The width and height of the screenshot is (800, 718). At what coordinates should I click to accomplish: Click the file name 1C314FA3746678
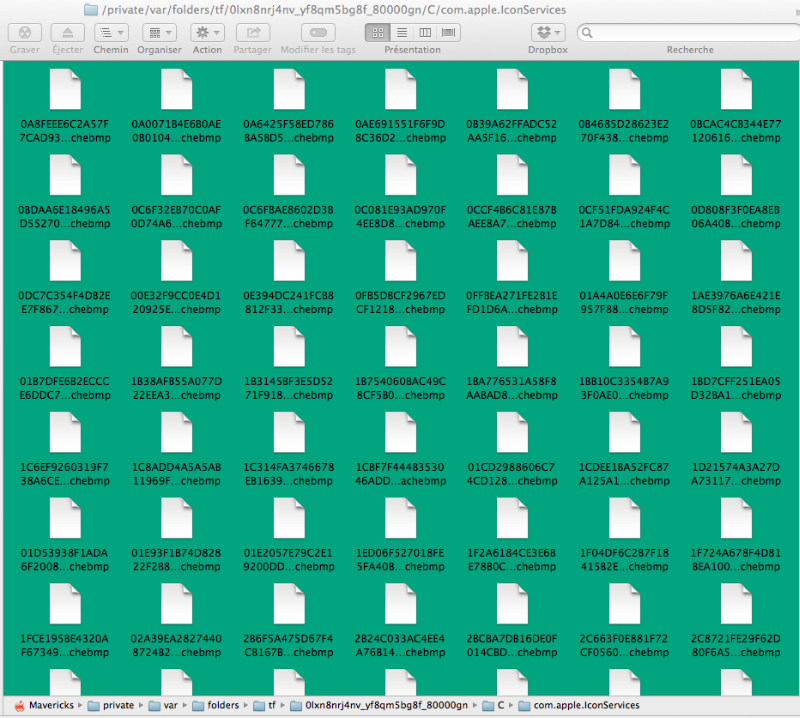[289, 474]
